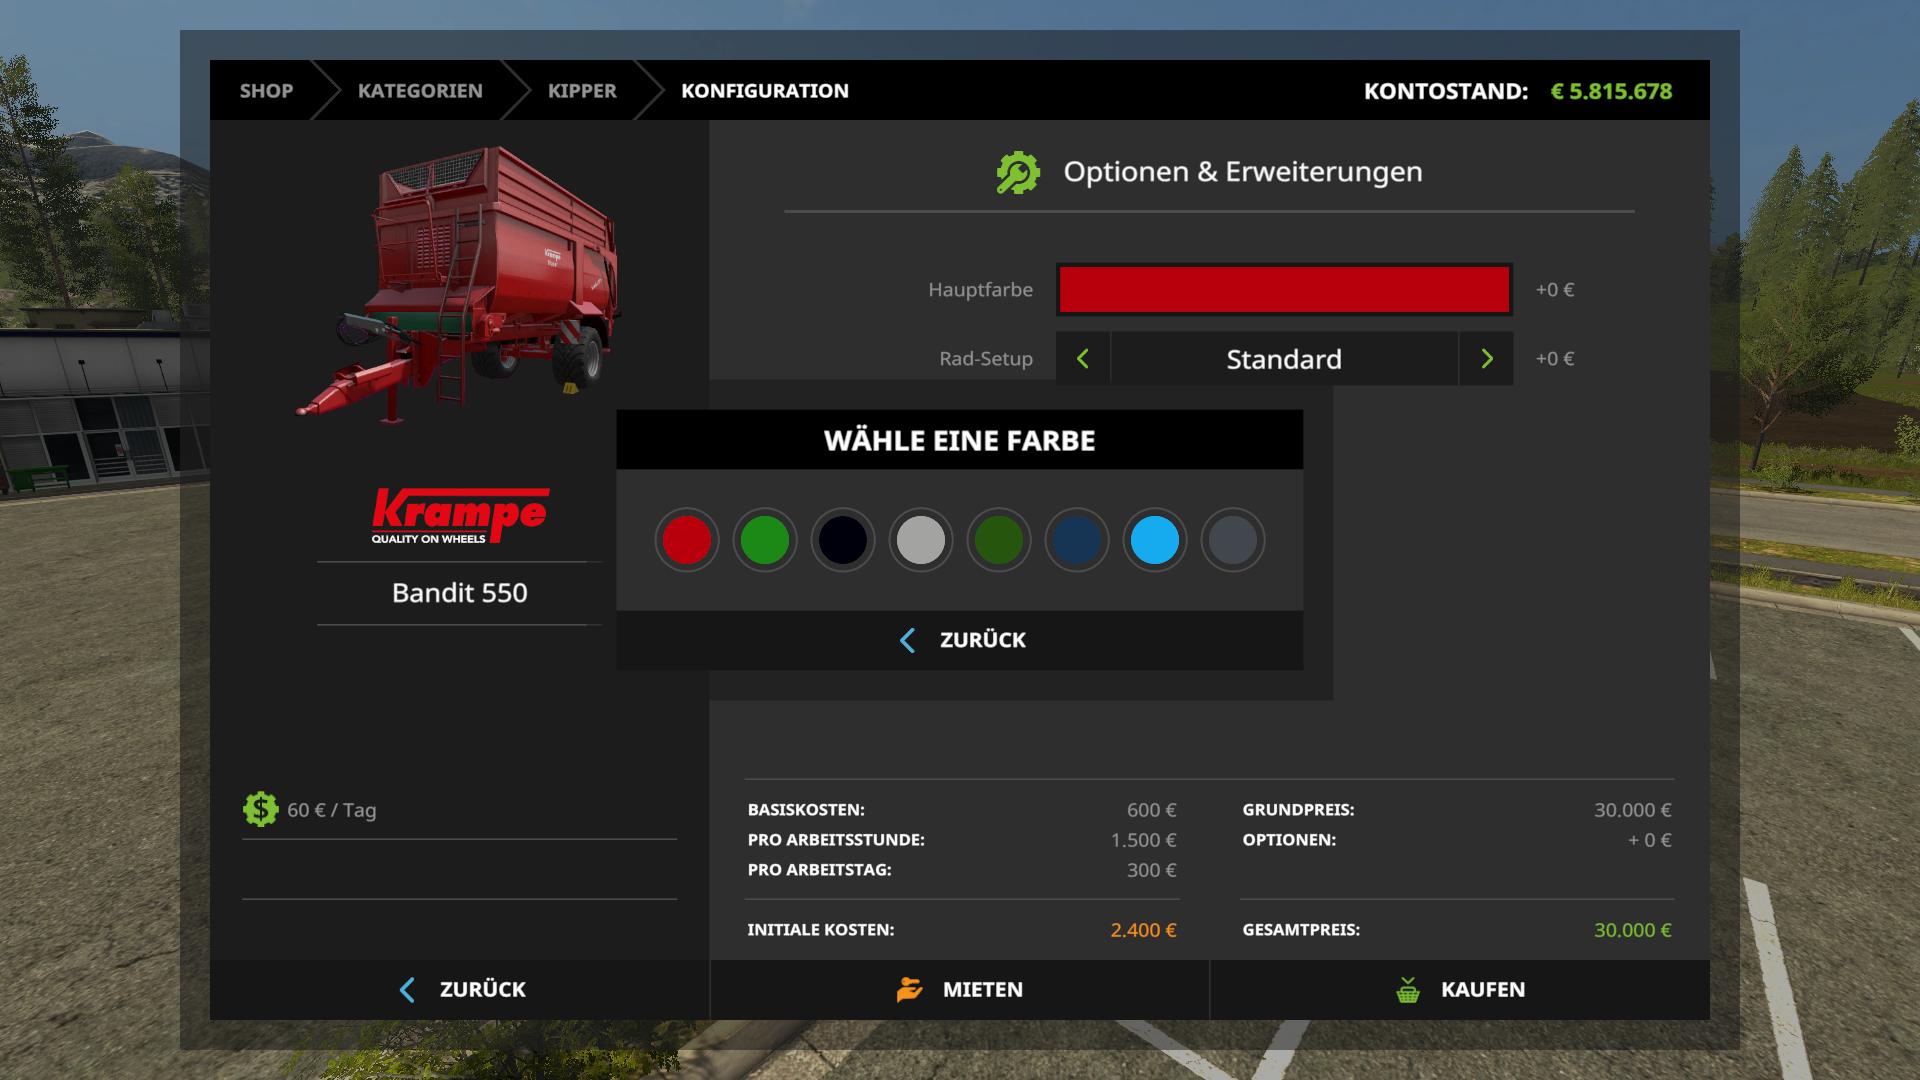Pick the black color swatch
1920x1080 pixels.
coord(843,540)
